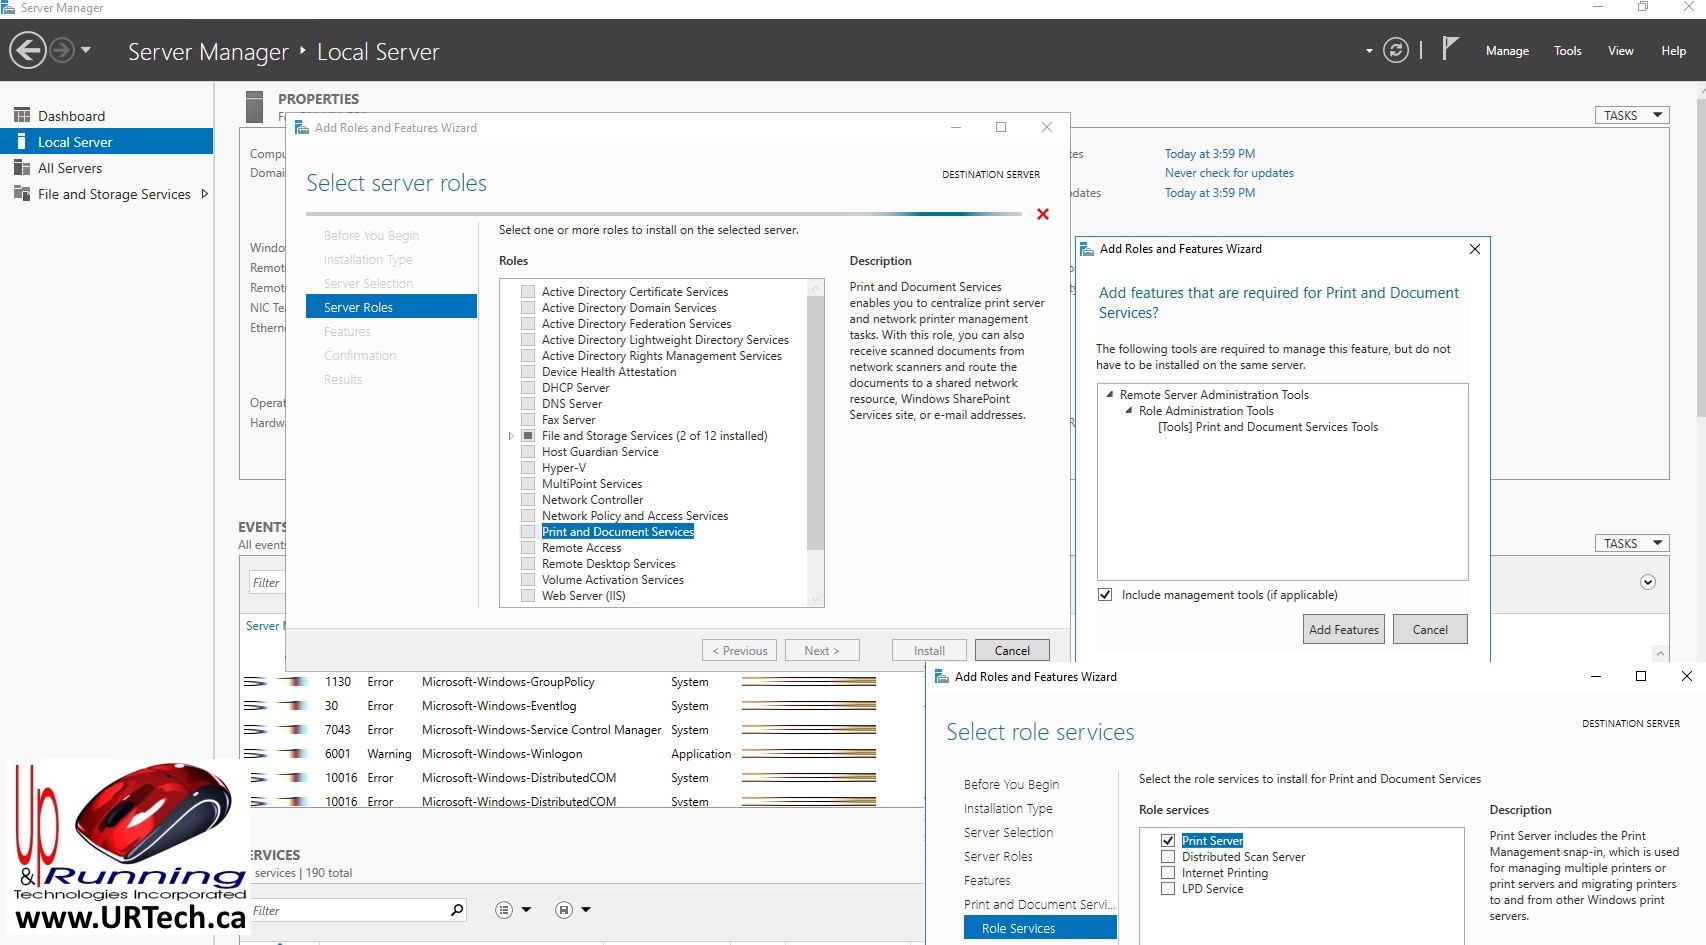Open the notifications flag icon

(1450, 49)
